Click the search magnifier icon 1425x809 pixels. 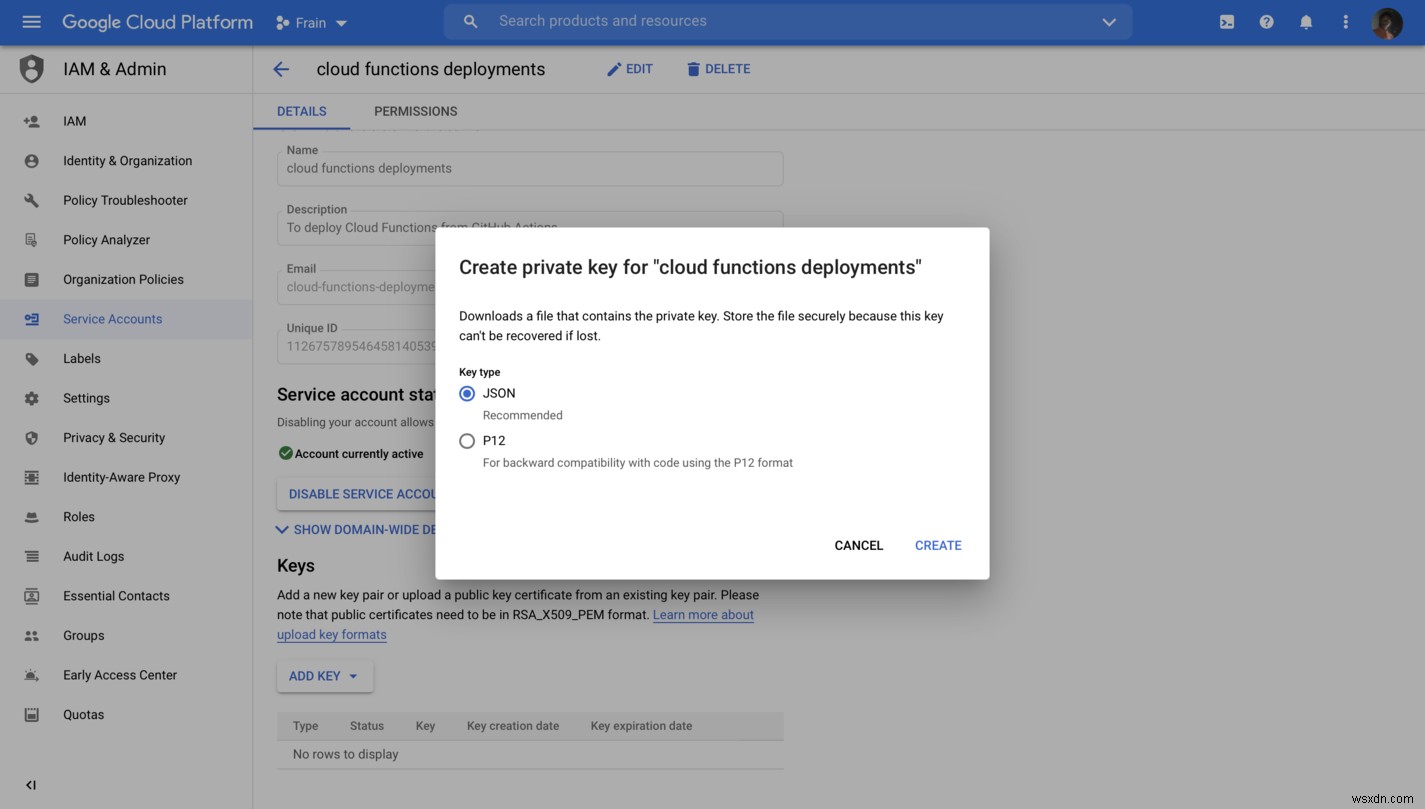pos(468,20)
